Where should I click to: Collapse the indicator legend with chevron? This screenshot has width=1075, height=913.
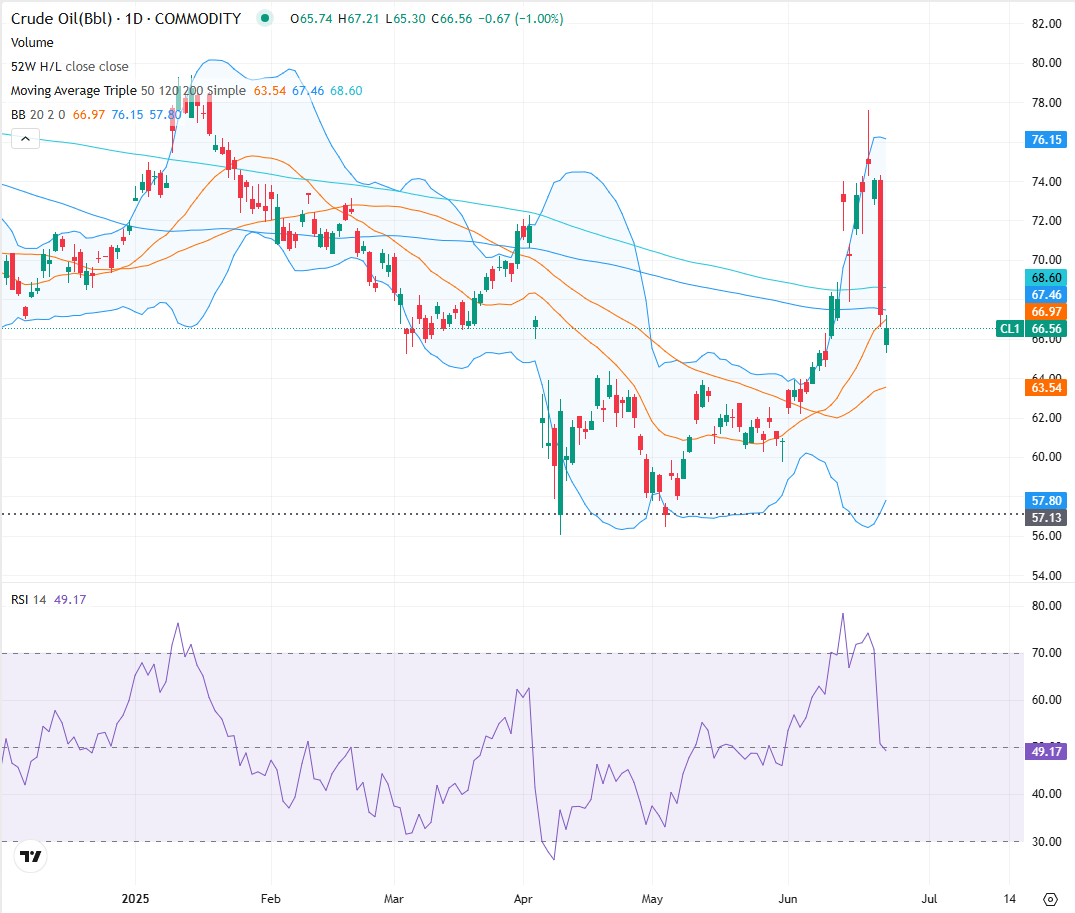tap(24, 140)
